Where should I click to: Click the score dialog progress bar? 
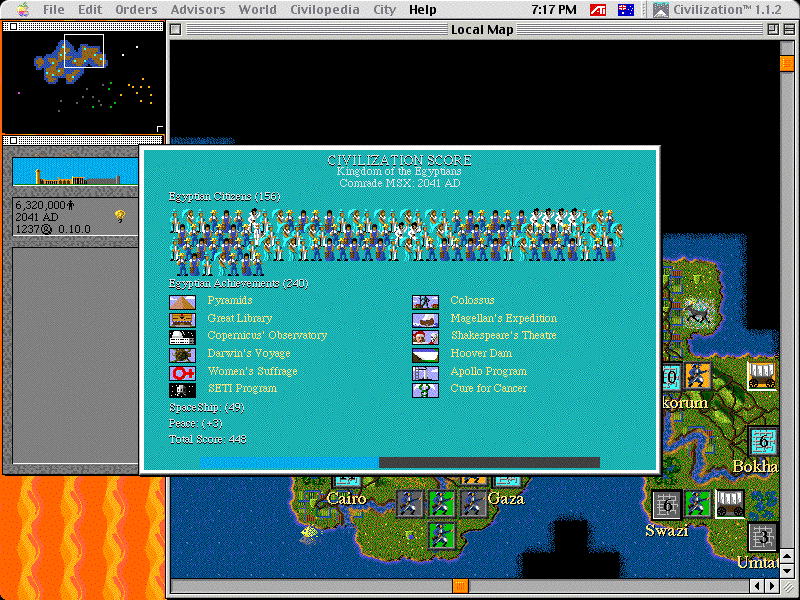(399, 462)
